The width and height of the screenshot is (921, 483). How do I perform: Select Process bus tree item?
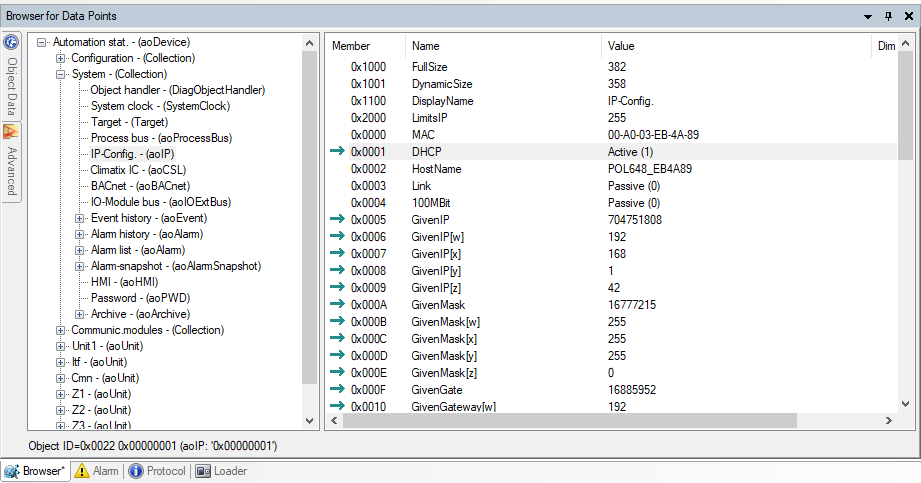click(x=162, y=138)
